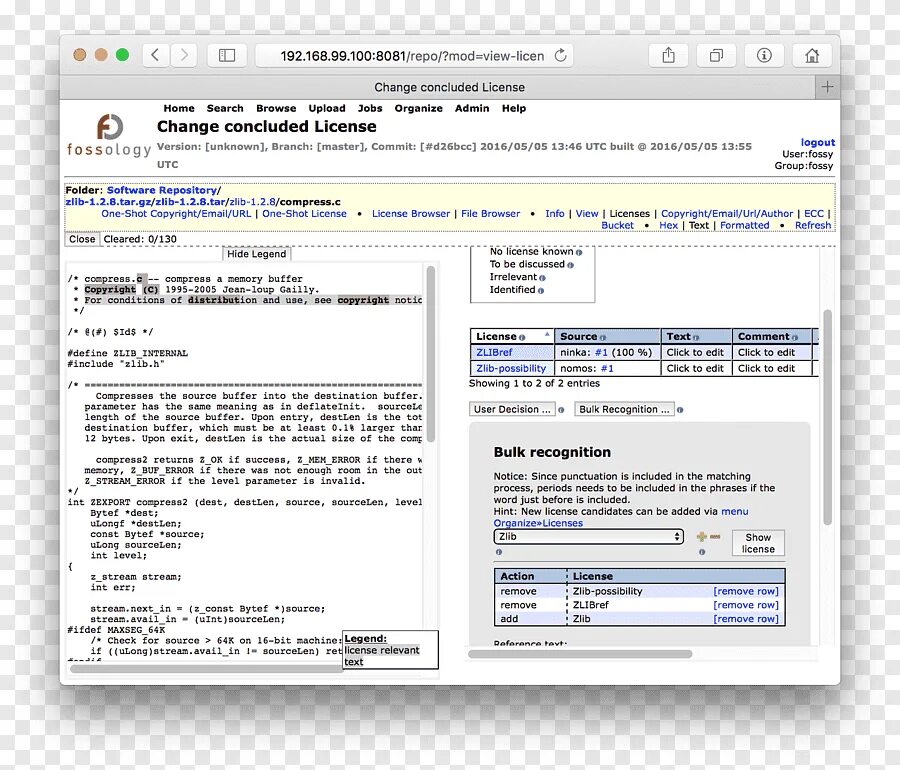Viewport: 900px width, 770px height.
Task: Click the fossology logo
Action: [x=109, y=135]
